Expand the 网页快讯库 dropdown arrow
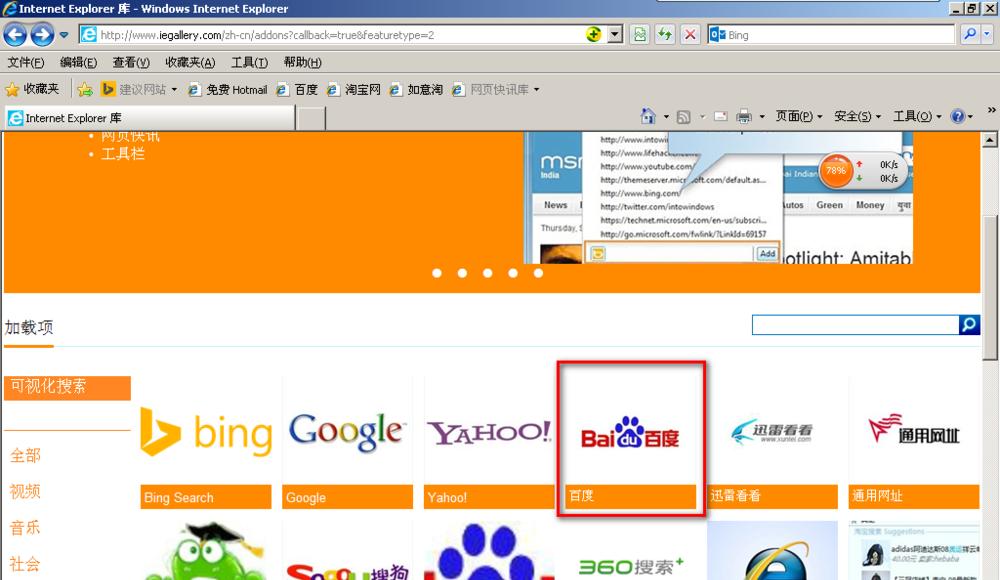The height and width of the screenshot is (580, 1000). [x=536, y=89]
